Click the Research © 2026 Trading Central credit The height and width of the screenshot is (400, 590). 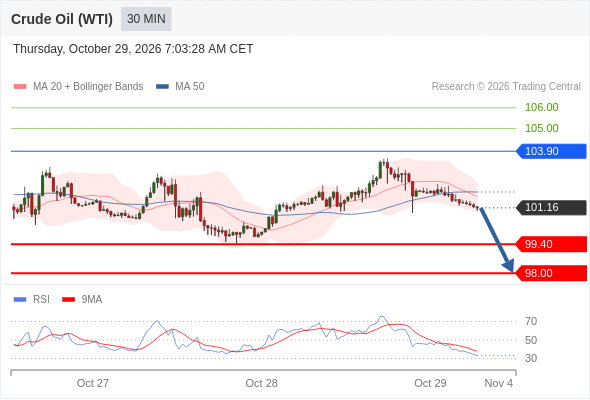pos(506,87)
